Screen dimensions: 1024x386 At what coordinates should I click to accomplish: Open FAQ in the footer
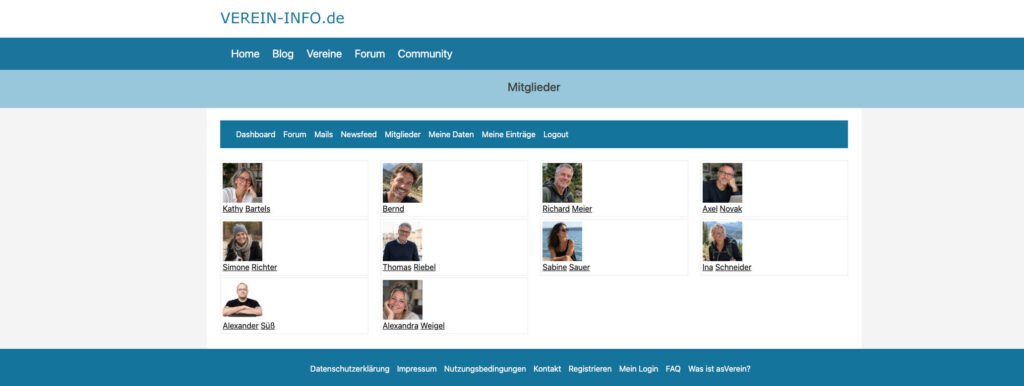[673, 369]
